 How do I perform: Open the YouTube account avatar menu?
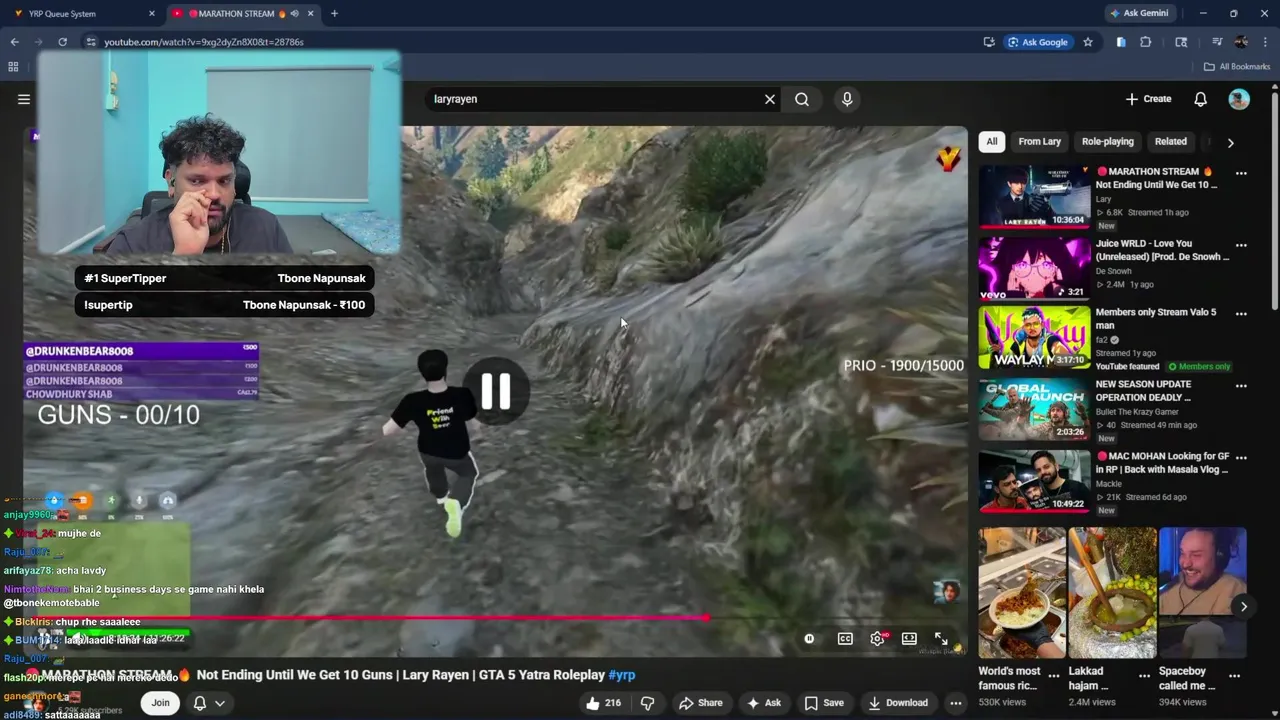[1239, 99]
